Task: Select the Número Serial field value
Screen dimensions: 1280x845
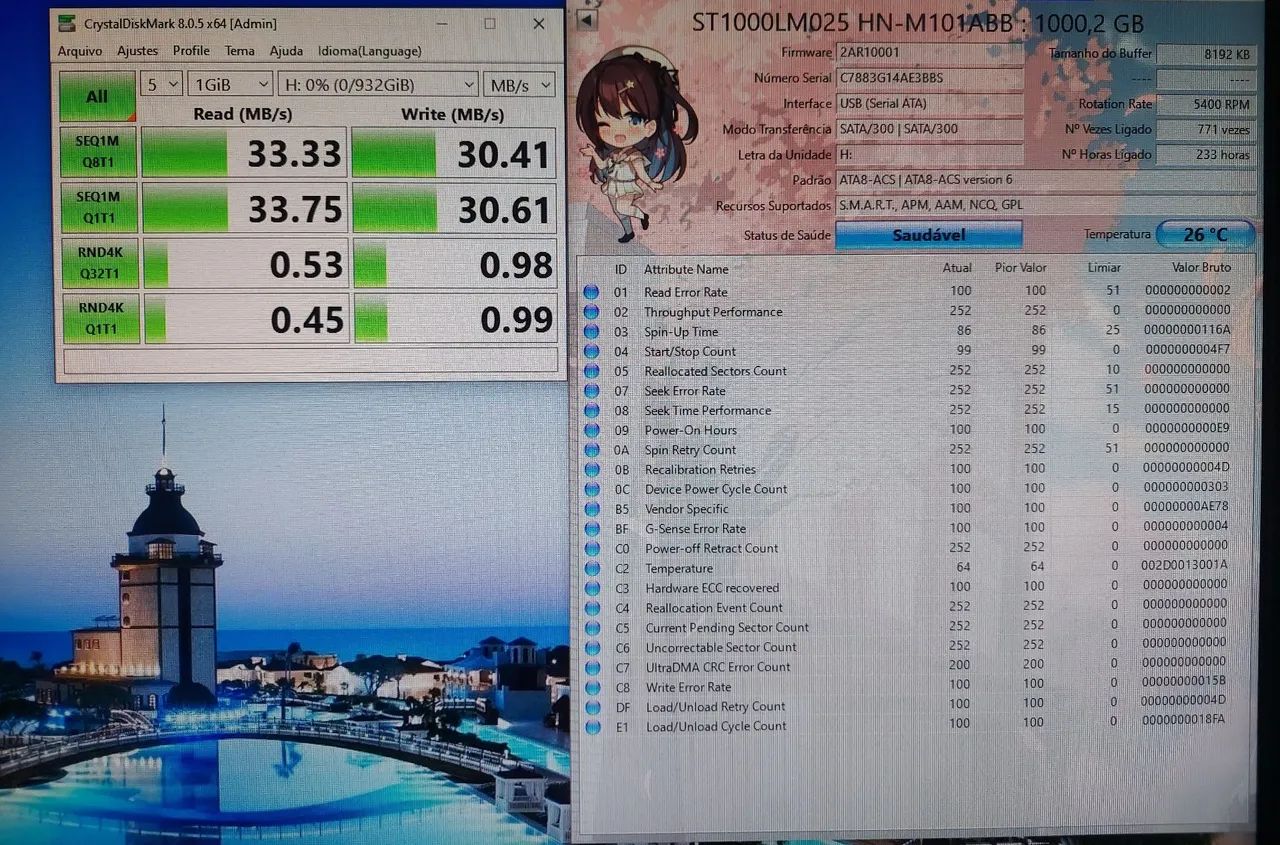Action: coord(929,78)
